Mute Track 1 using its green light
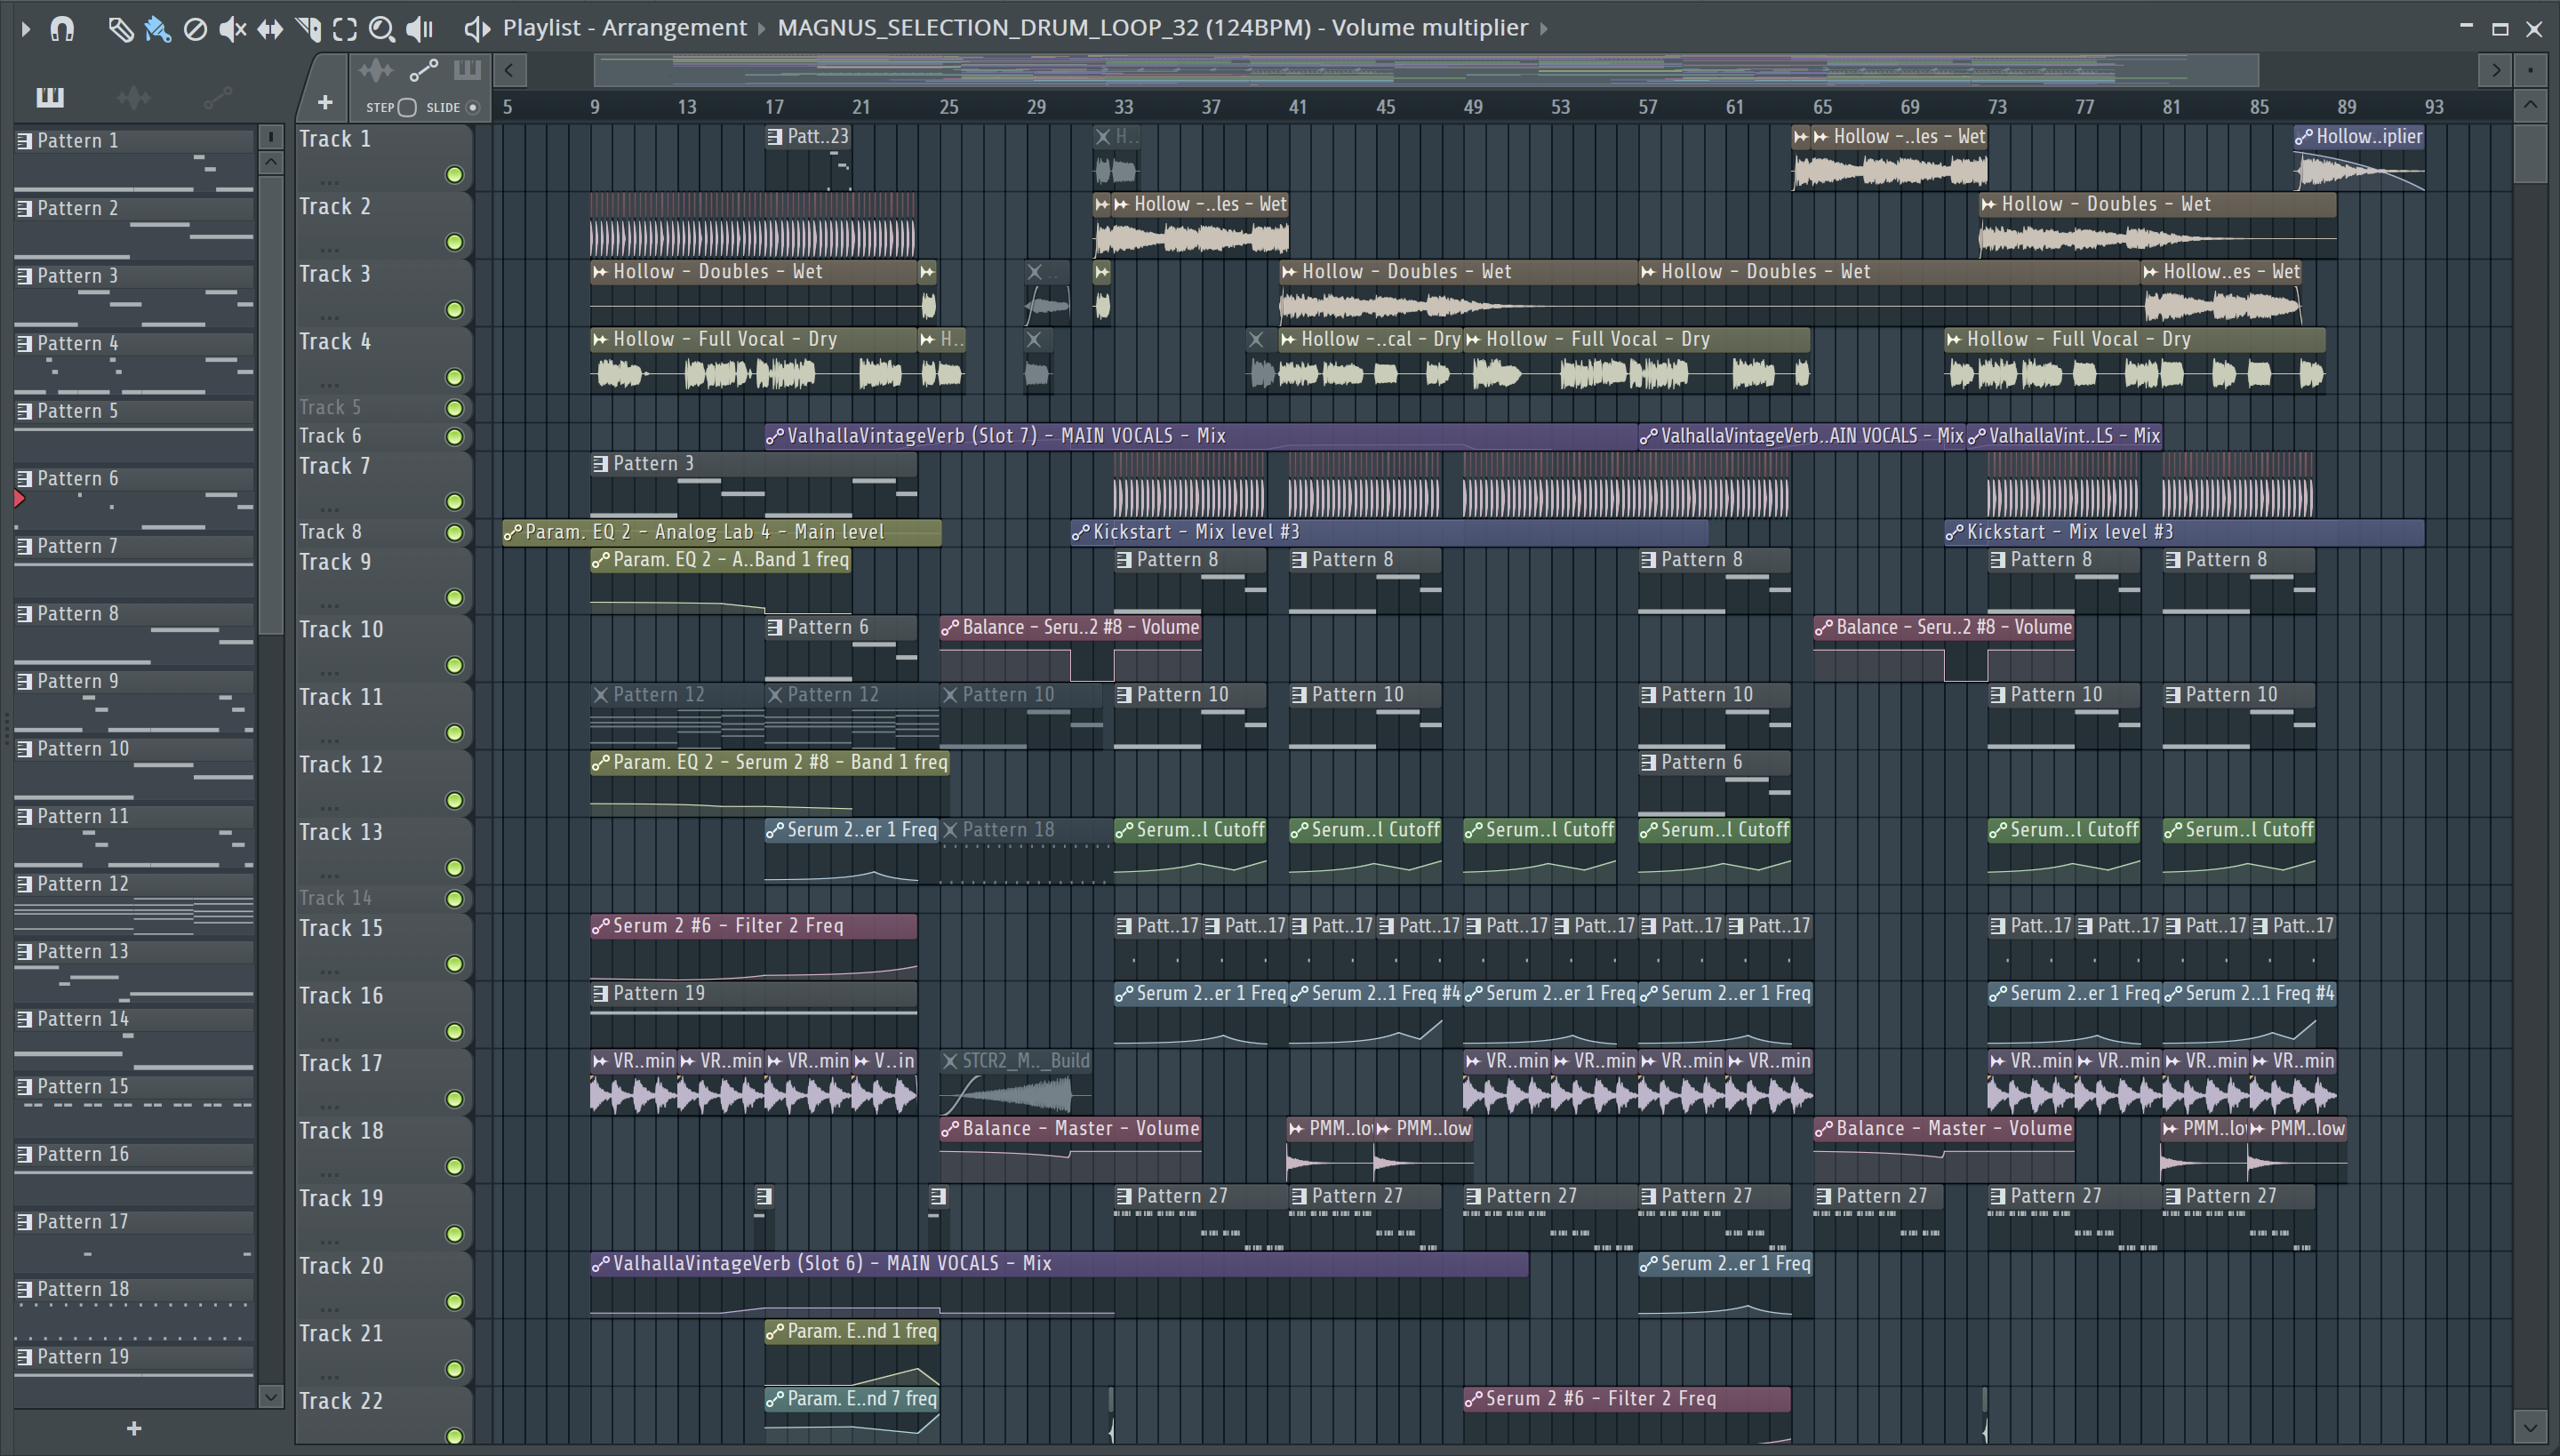Viewport: 2560px width, 1456px height. (454, 175)
